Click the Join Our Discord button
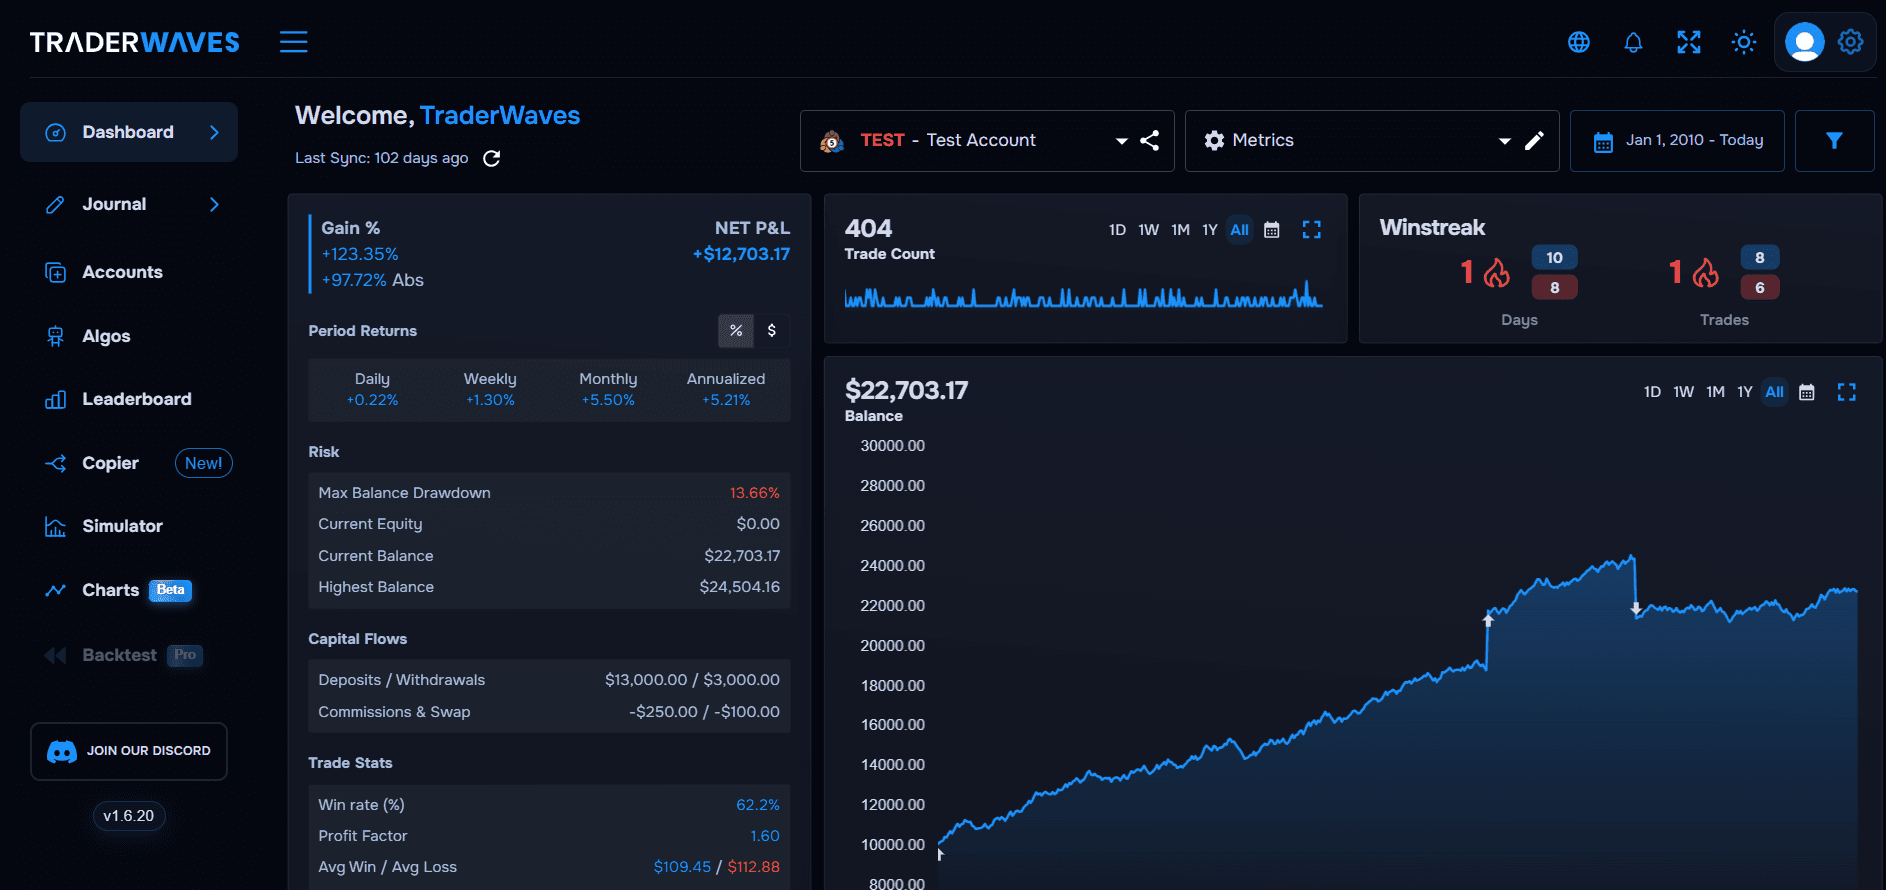Image resolution: width=1886 pixels, height=890 pixels. point(129,751)
